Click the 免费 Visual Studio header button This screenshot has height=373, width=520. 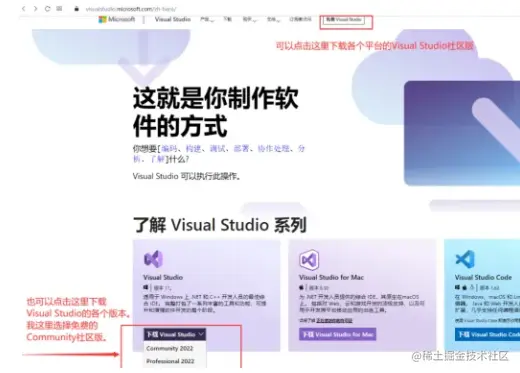[343, 20]
